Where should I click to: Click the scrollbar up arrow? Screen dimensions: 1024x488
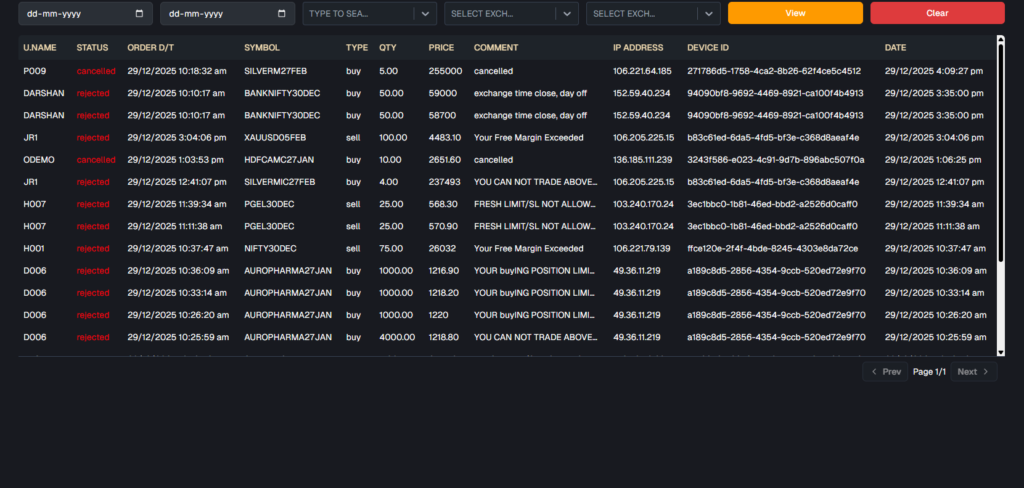[x=1000, y=41]
